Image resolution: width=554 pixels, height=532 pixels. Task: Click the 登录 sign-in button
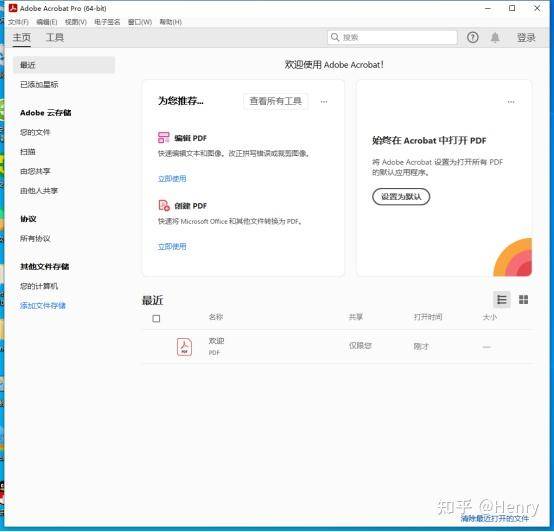[x=526, y=37]
